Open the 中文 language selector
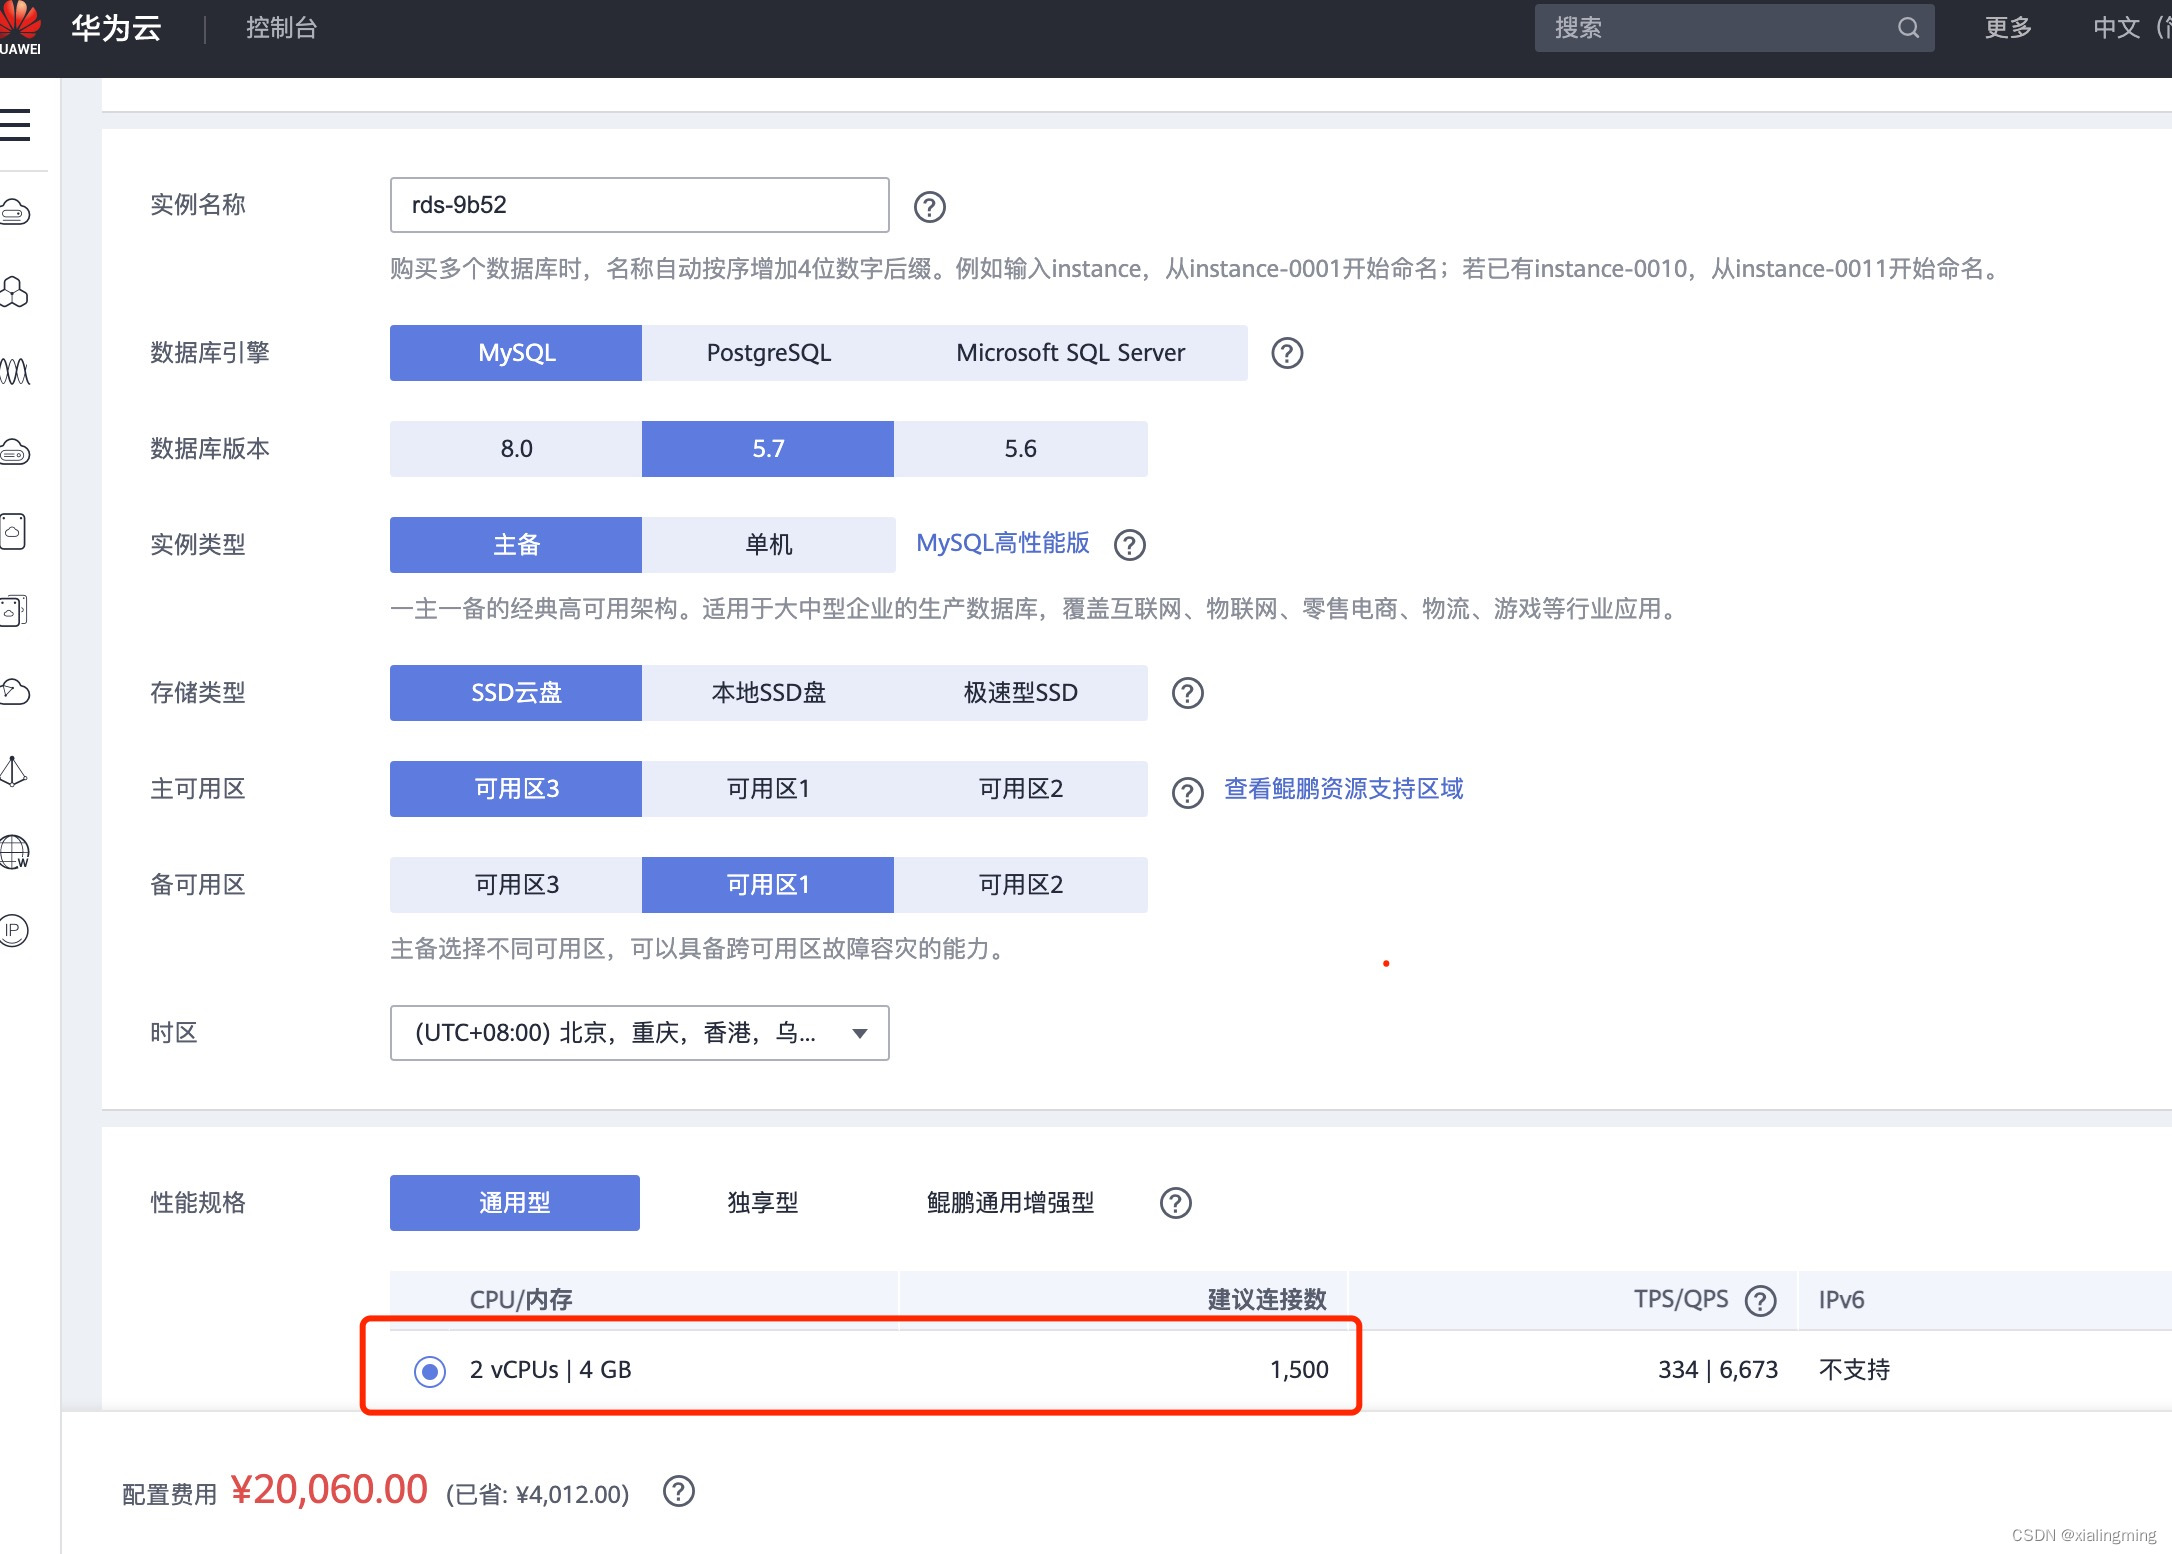This screenshot has height=1554, width=2172. pos(2131,28)
